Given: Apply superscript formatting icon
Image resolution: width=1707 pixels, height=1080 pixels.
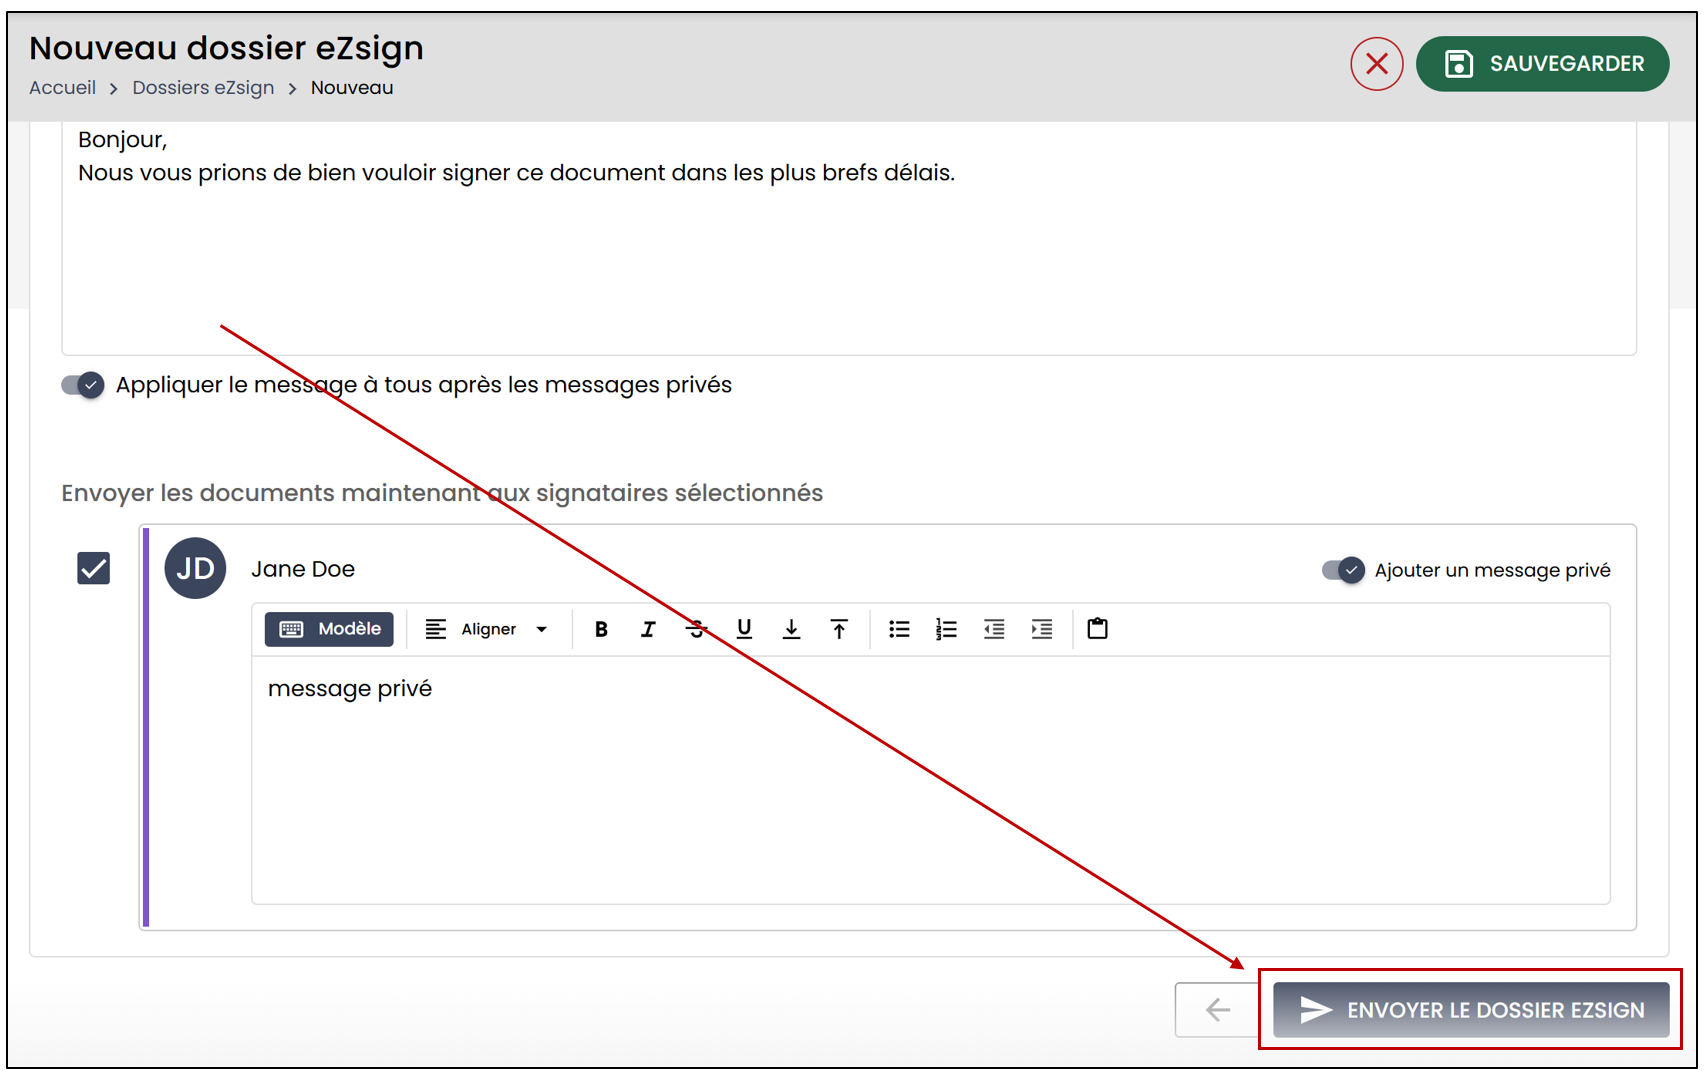Looking at the screenshot, I should click(839, 629).
